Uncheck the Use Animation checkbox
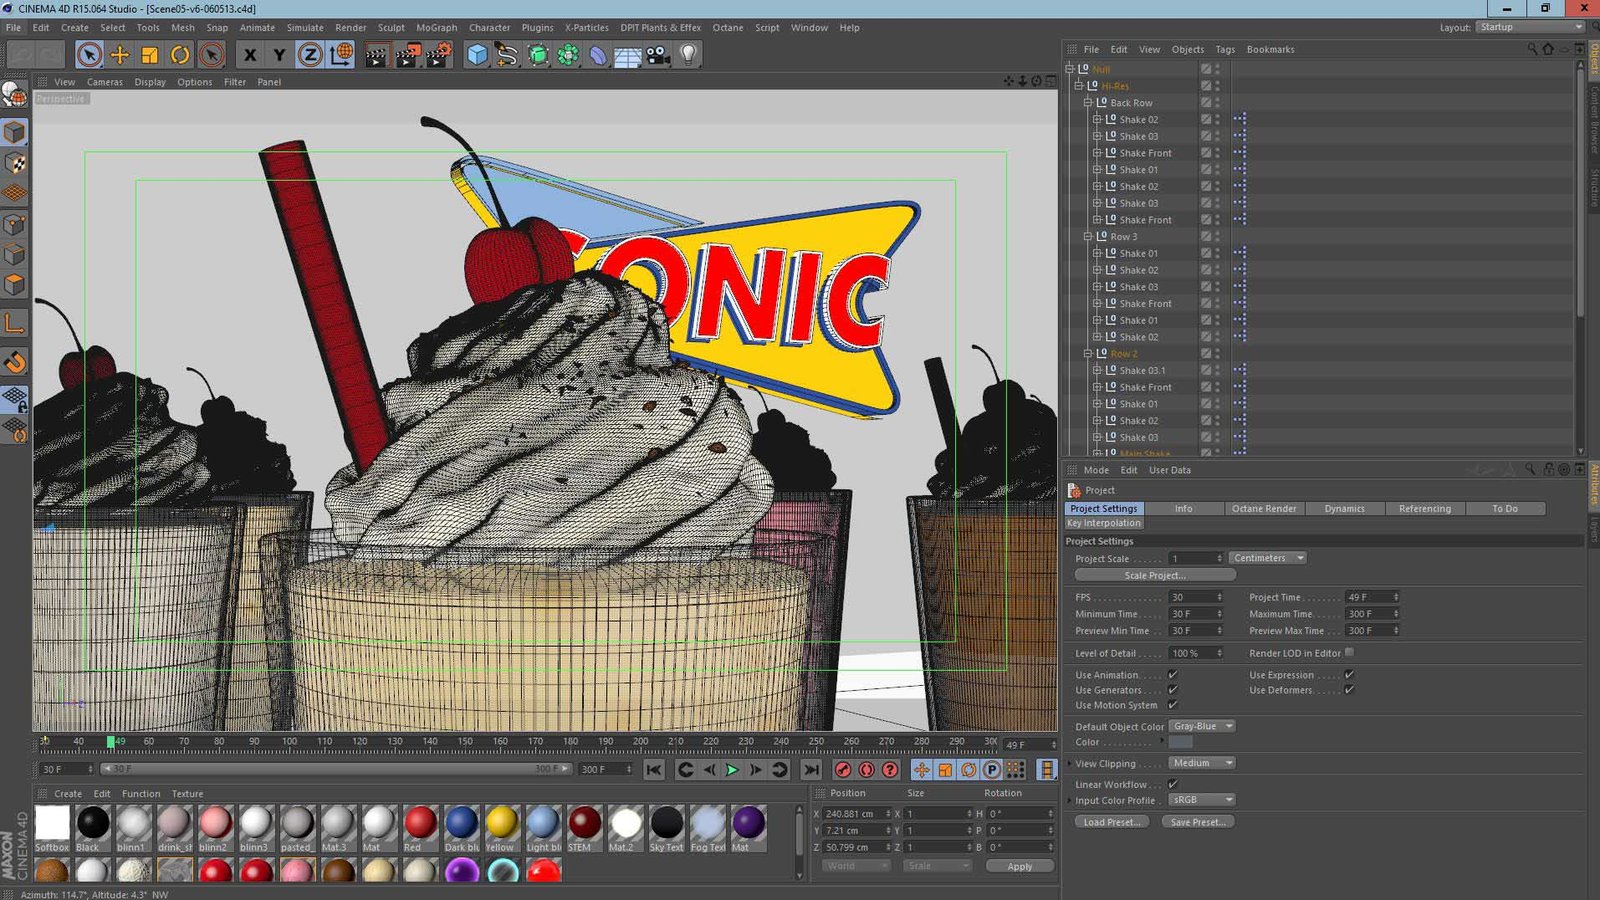 point(1173,675)
